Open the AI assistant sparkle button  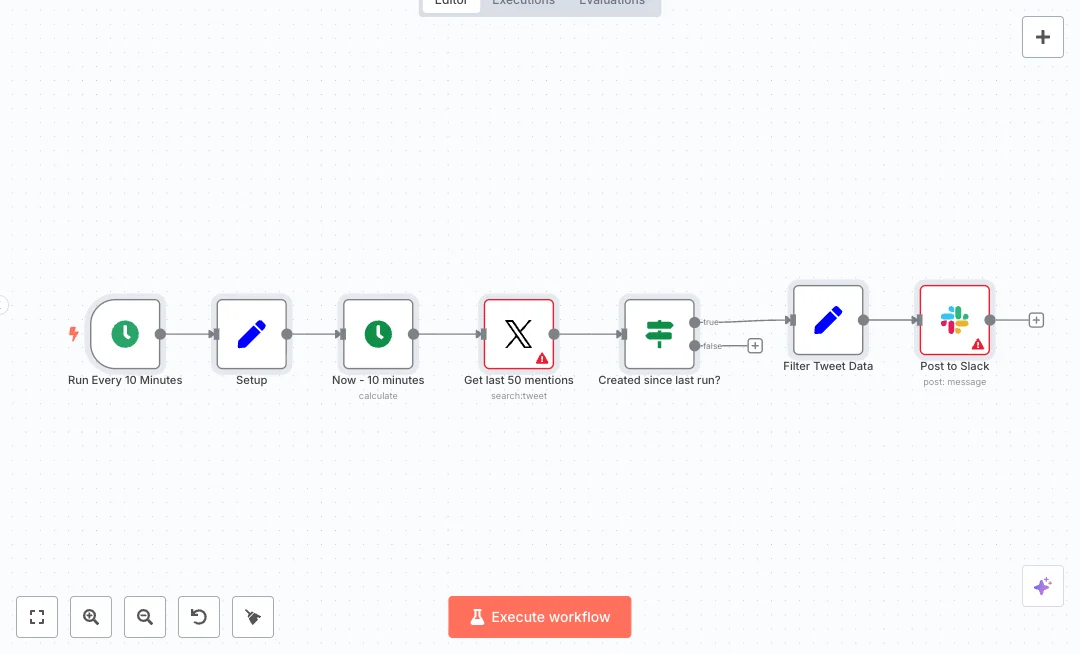(x=1042, y=586)
